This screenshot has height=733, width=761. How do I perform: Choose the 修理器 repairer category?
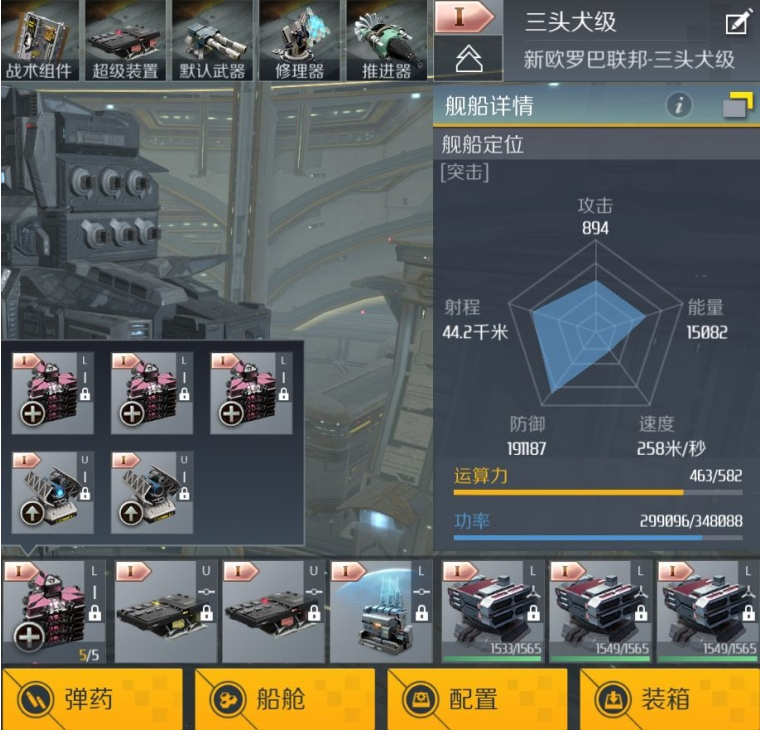(x=299, y=41)
